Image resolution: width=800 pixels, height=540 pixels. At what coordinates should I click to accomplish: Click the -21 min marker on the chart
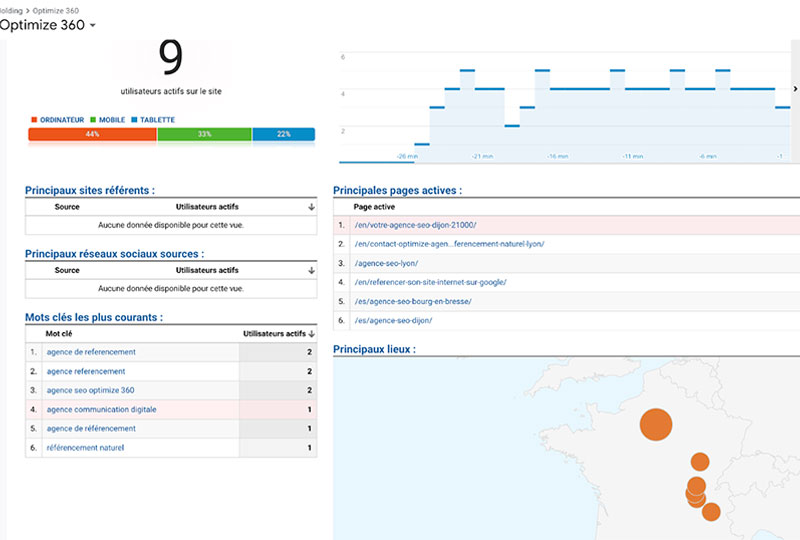pyautogui.click(x=483, y=156)
